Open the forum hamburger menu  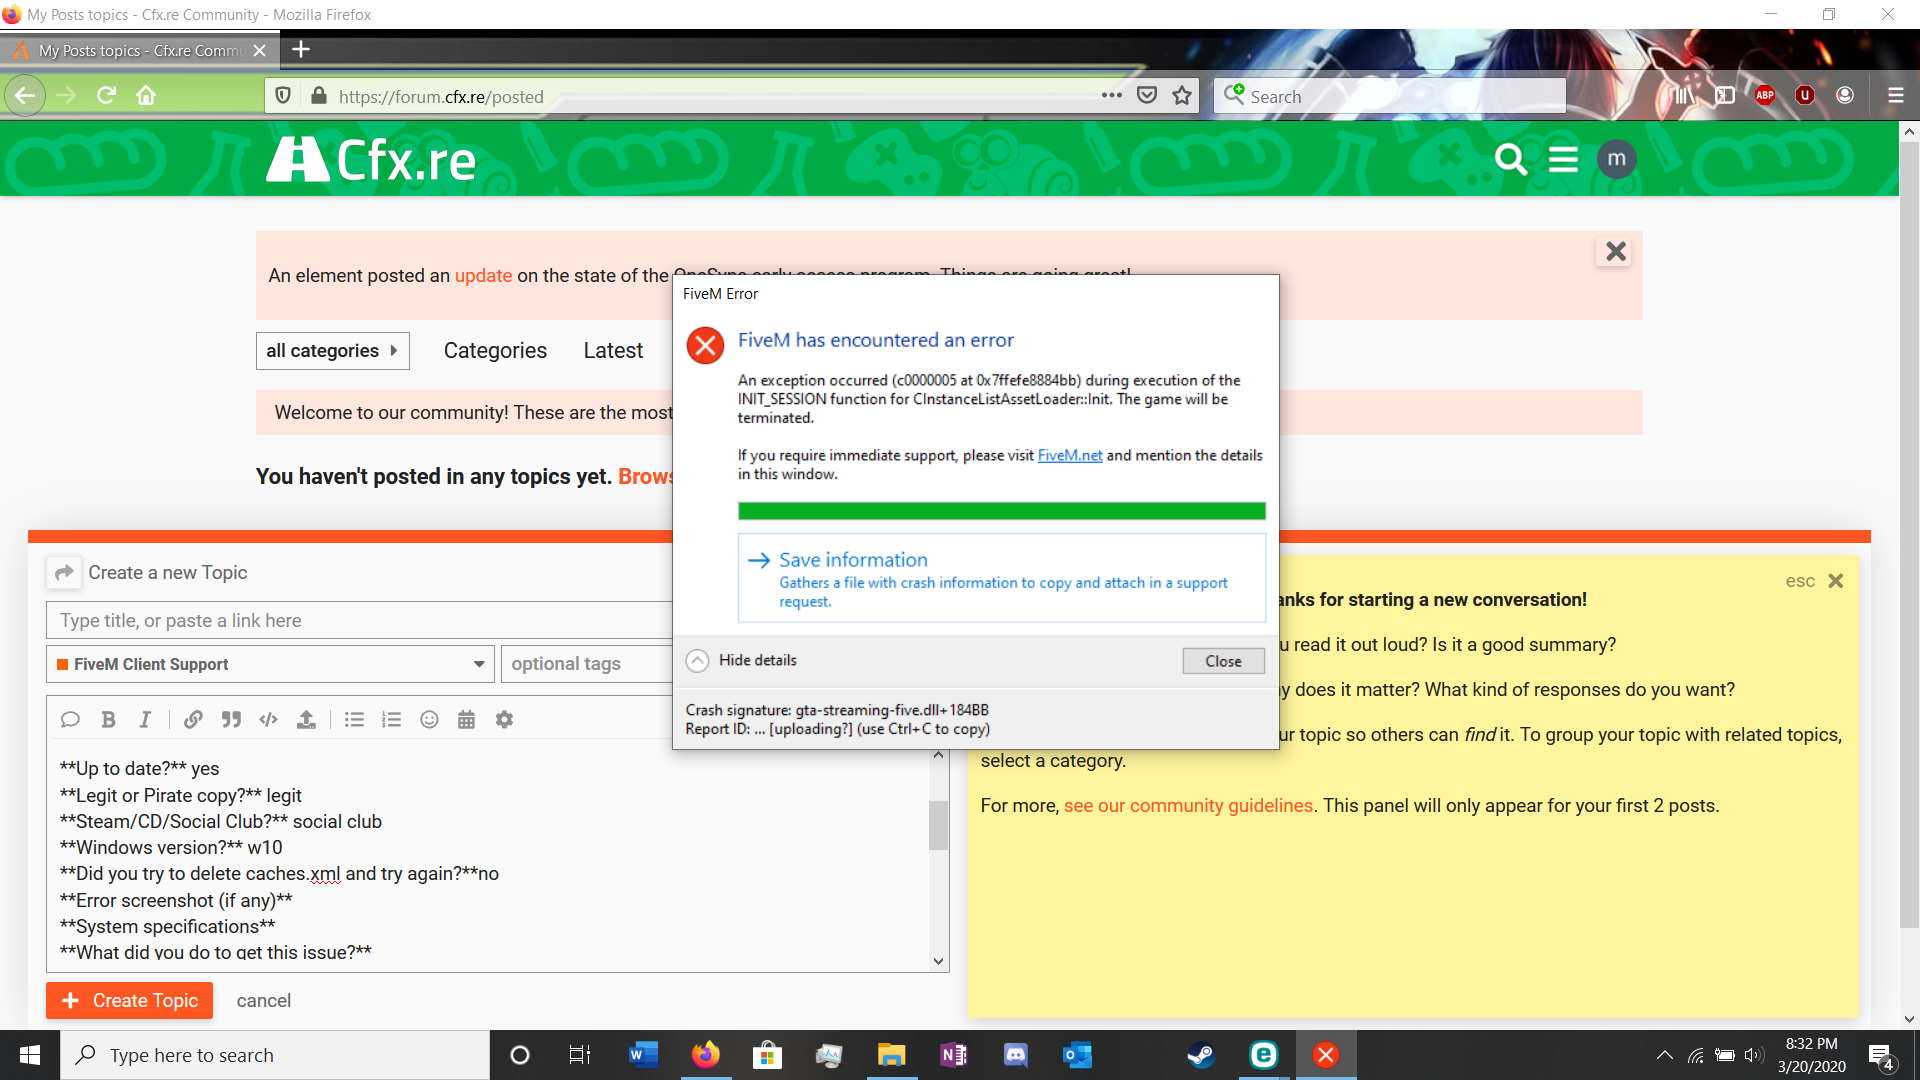pos(1563,159)
